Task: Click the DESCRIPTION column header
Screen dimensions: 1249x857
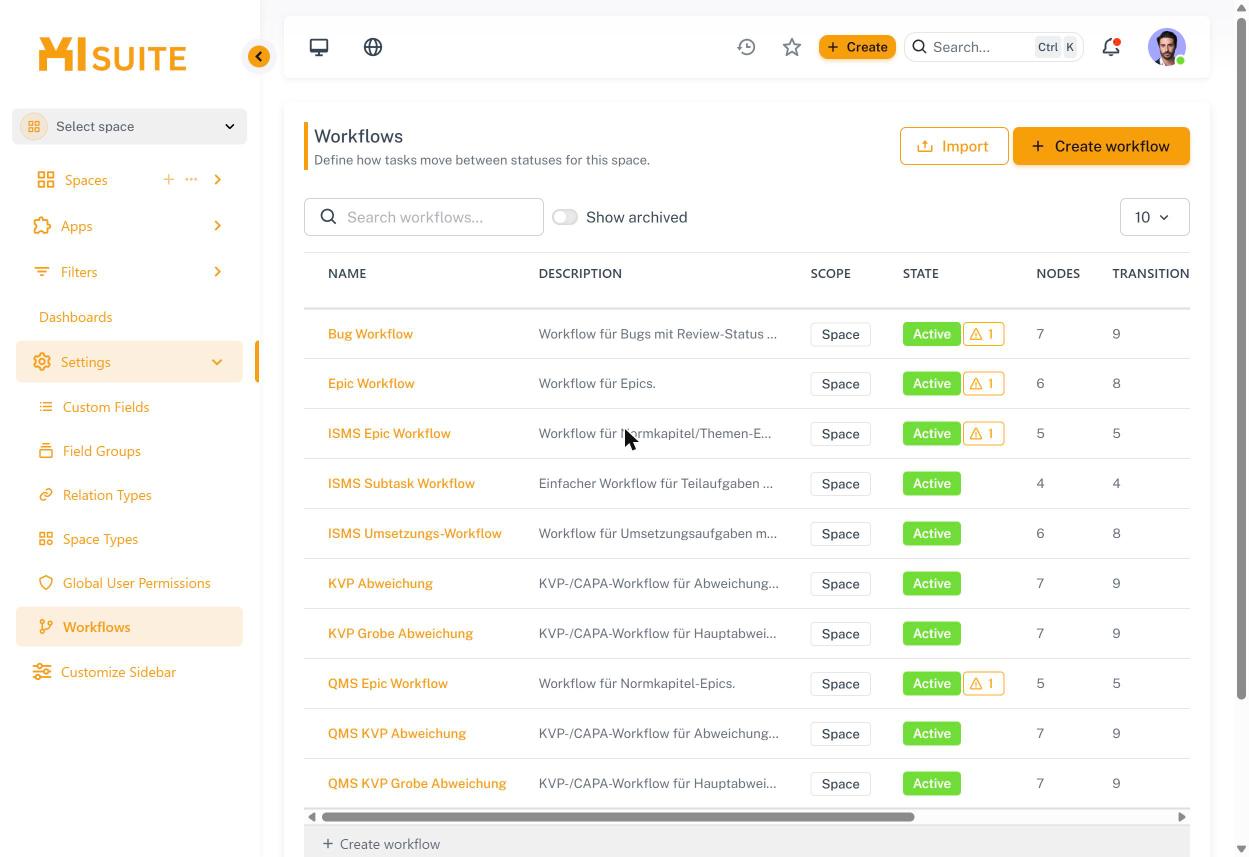Action: [x=580, y=273]
